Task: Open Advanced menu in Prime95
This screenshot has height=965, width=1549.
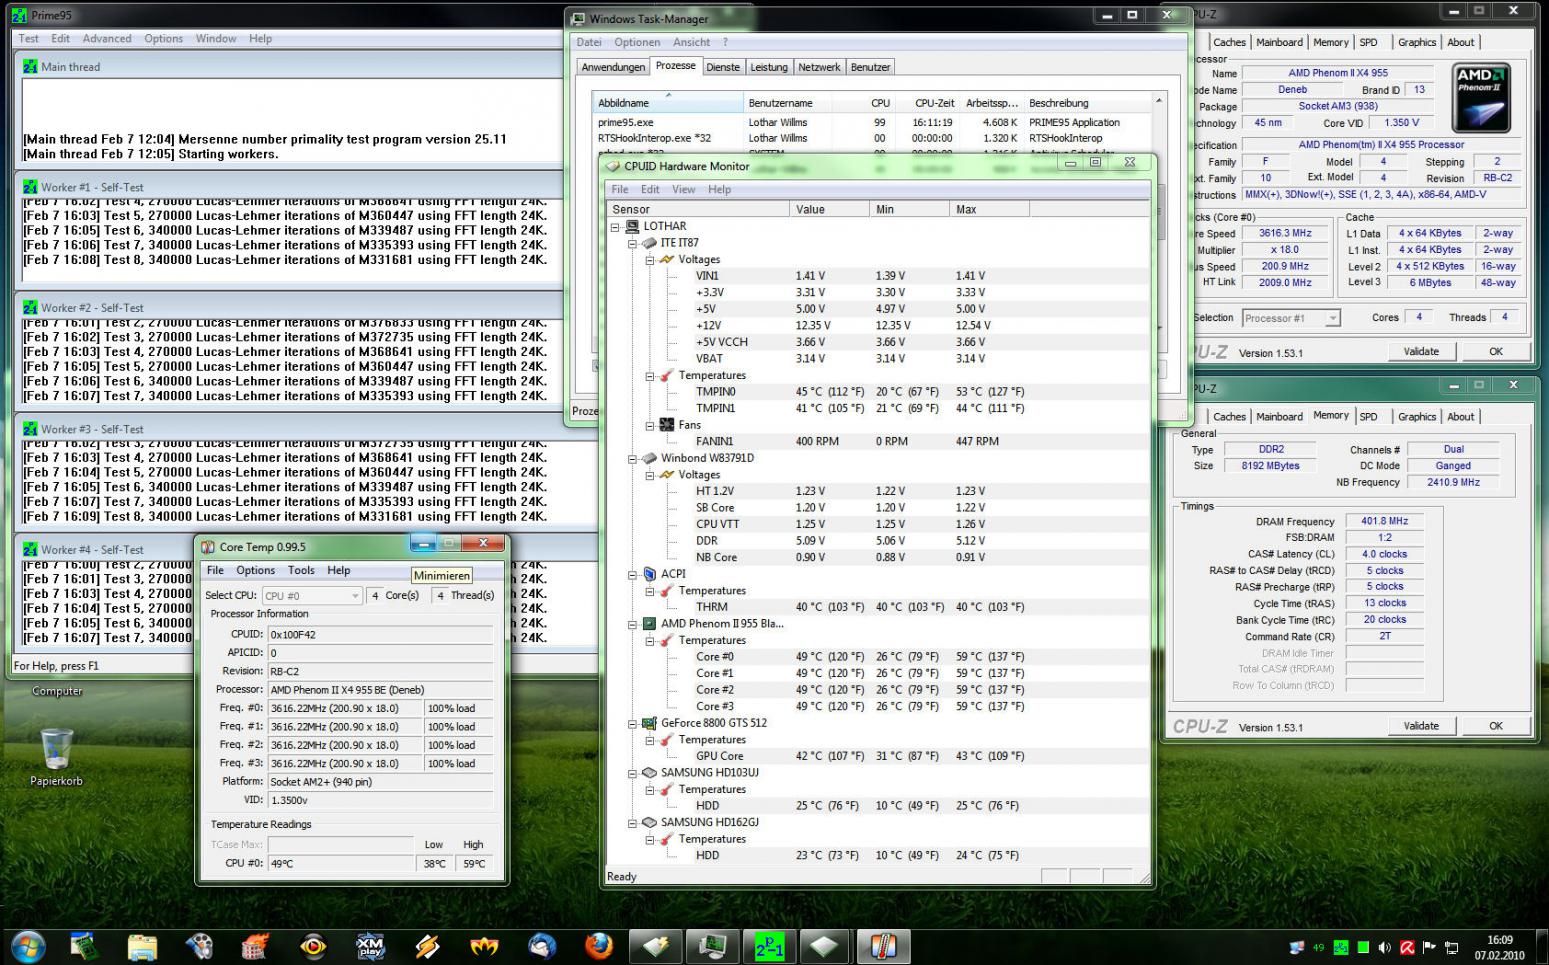Action: point(107,38)
